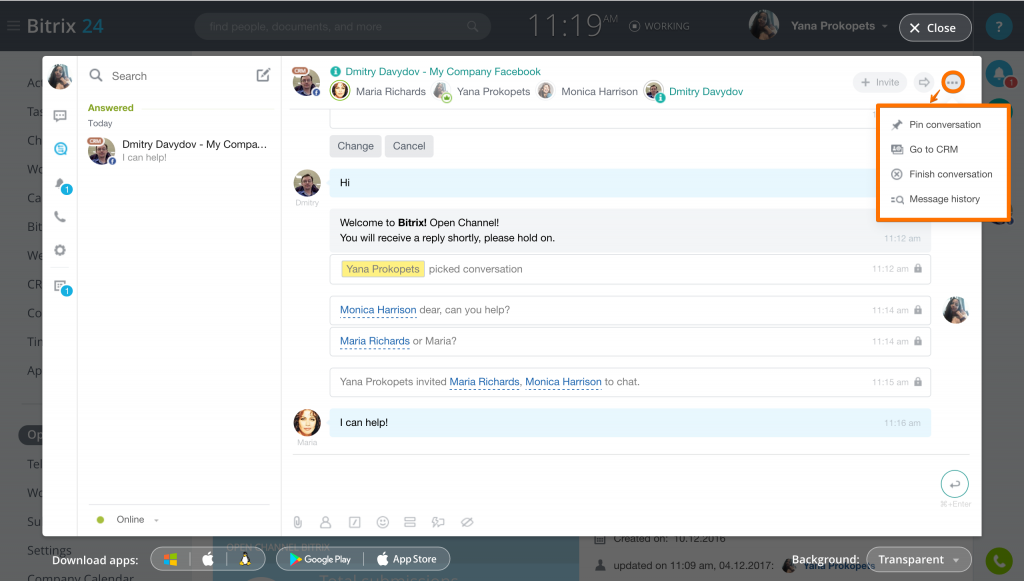Open the telephony phone icon in sidebar
Screen dimensions: 1024x581
pos(60,217)
